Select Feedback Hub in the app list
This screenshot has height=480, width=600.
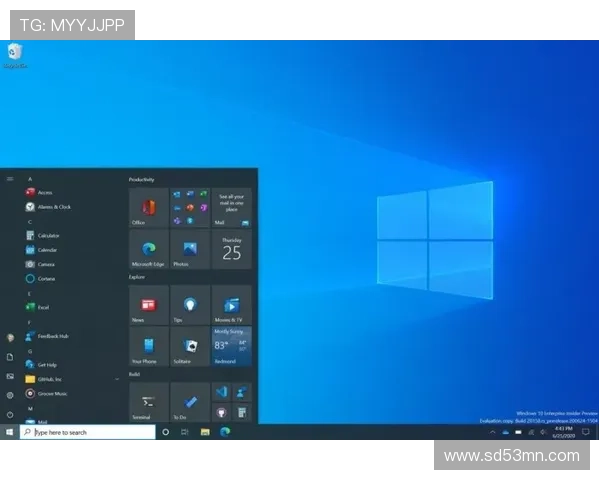click(52, 336)
